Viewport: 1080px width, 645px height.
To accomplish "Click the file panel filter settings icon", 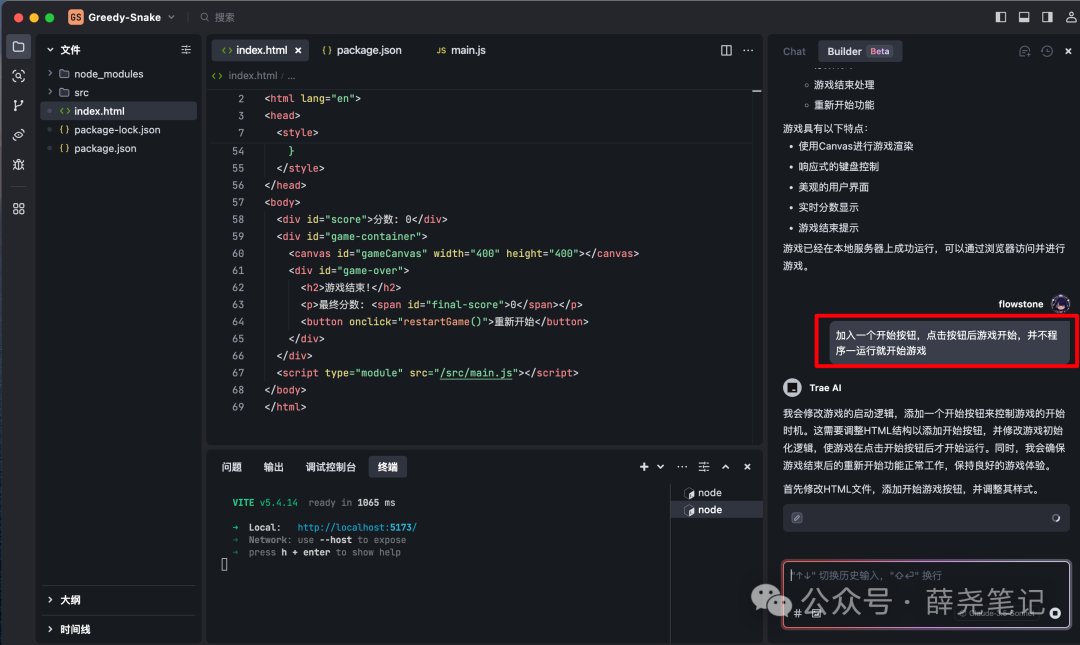I will 186,50.
